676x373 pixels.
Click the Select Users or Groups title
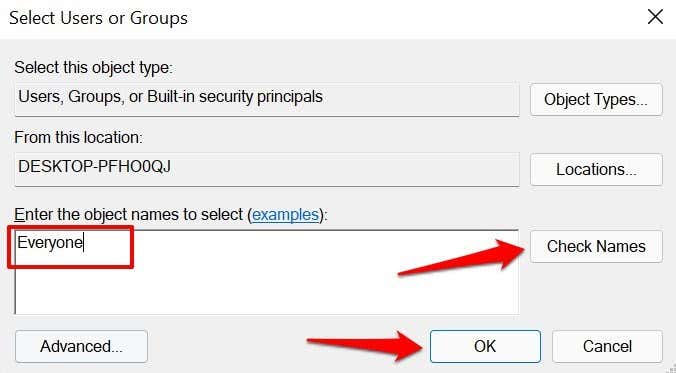pyautogui.click(x=98, y=18)
